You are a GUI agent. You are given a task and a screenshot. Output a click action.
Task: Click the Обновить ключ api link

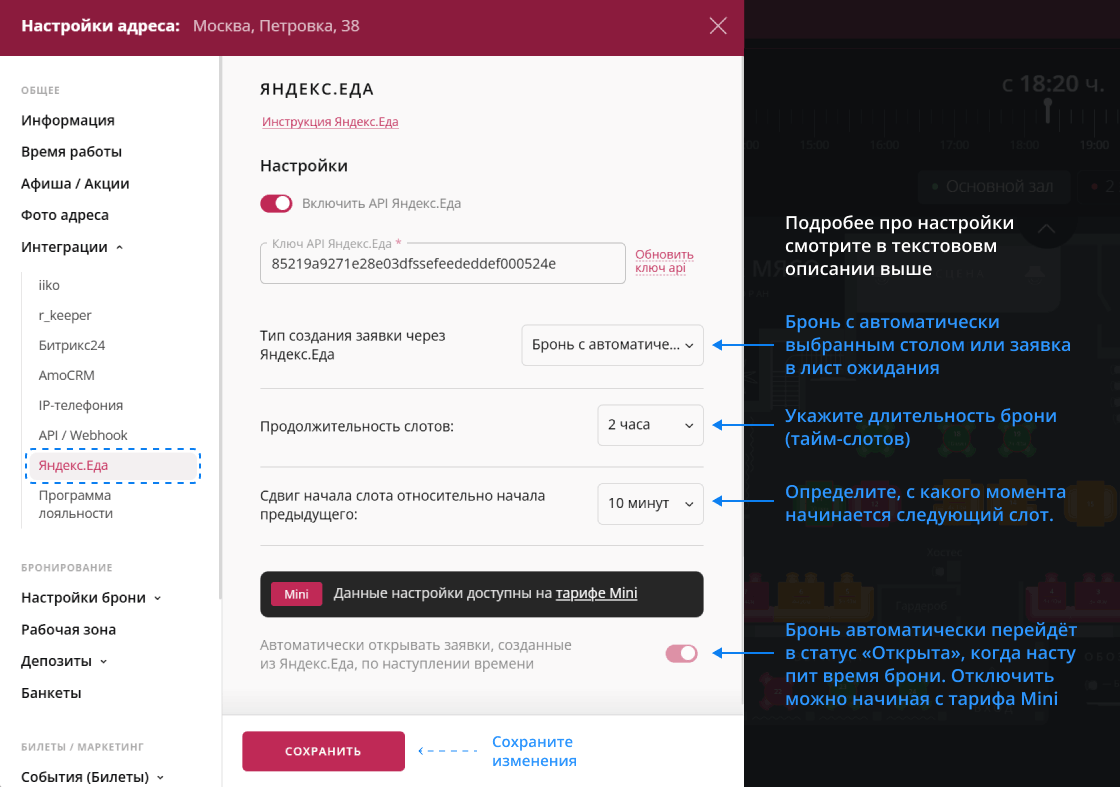pos(664,261)
